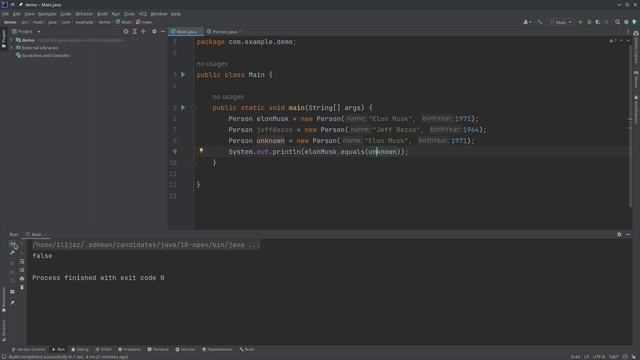Collapse all items in Project panel
640x360 pixels.
tap(143, 31)
